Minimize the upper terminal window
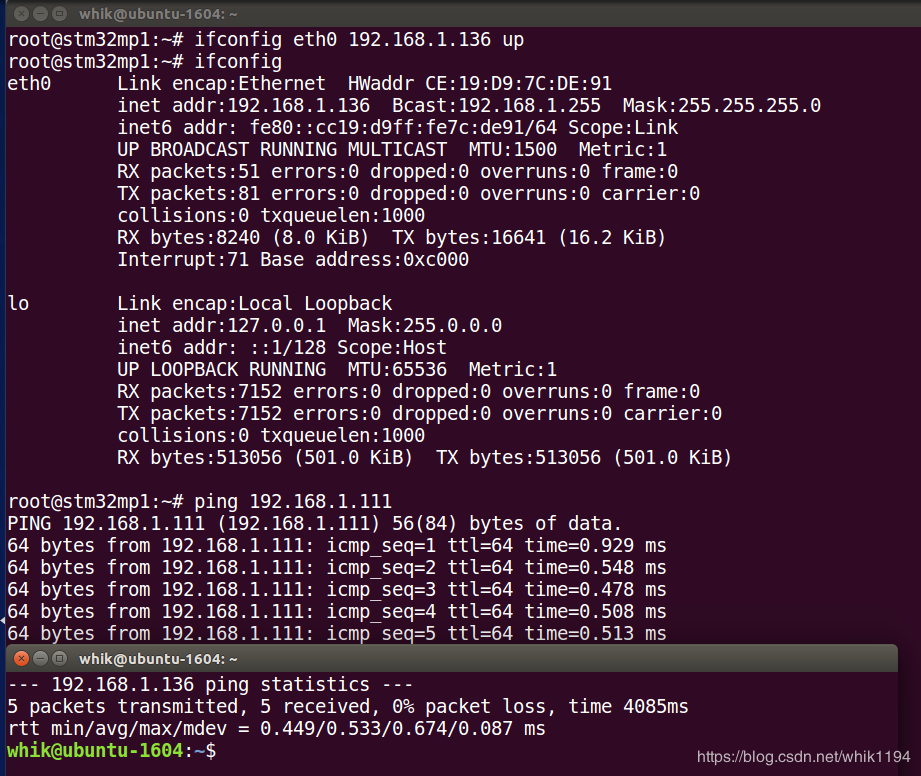Screen dimensions: 921x776 (41, 15)
